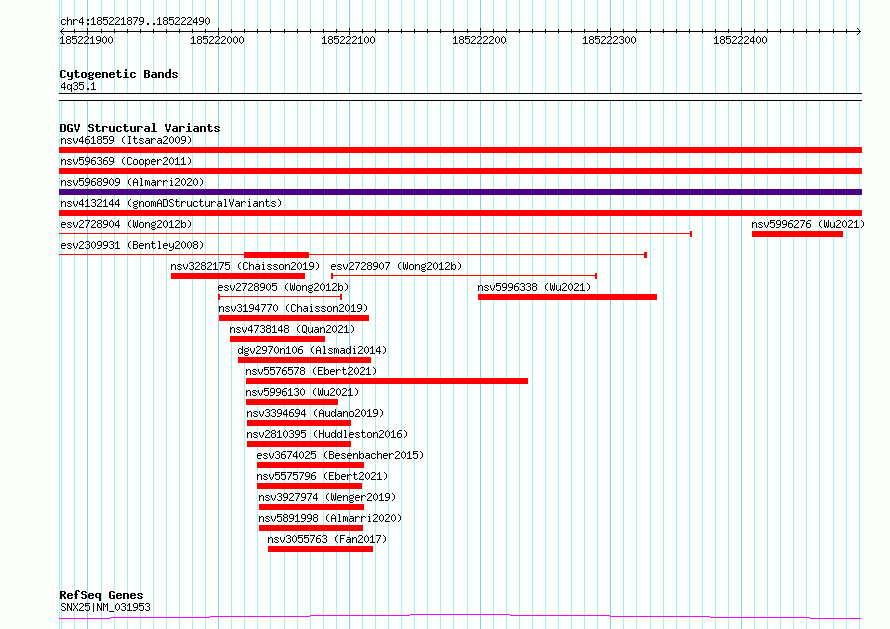This screenshot has height=629, width=890.
Task: Click the 185222100 ruler position
Action: (x=348, y=40)
